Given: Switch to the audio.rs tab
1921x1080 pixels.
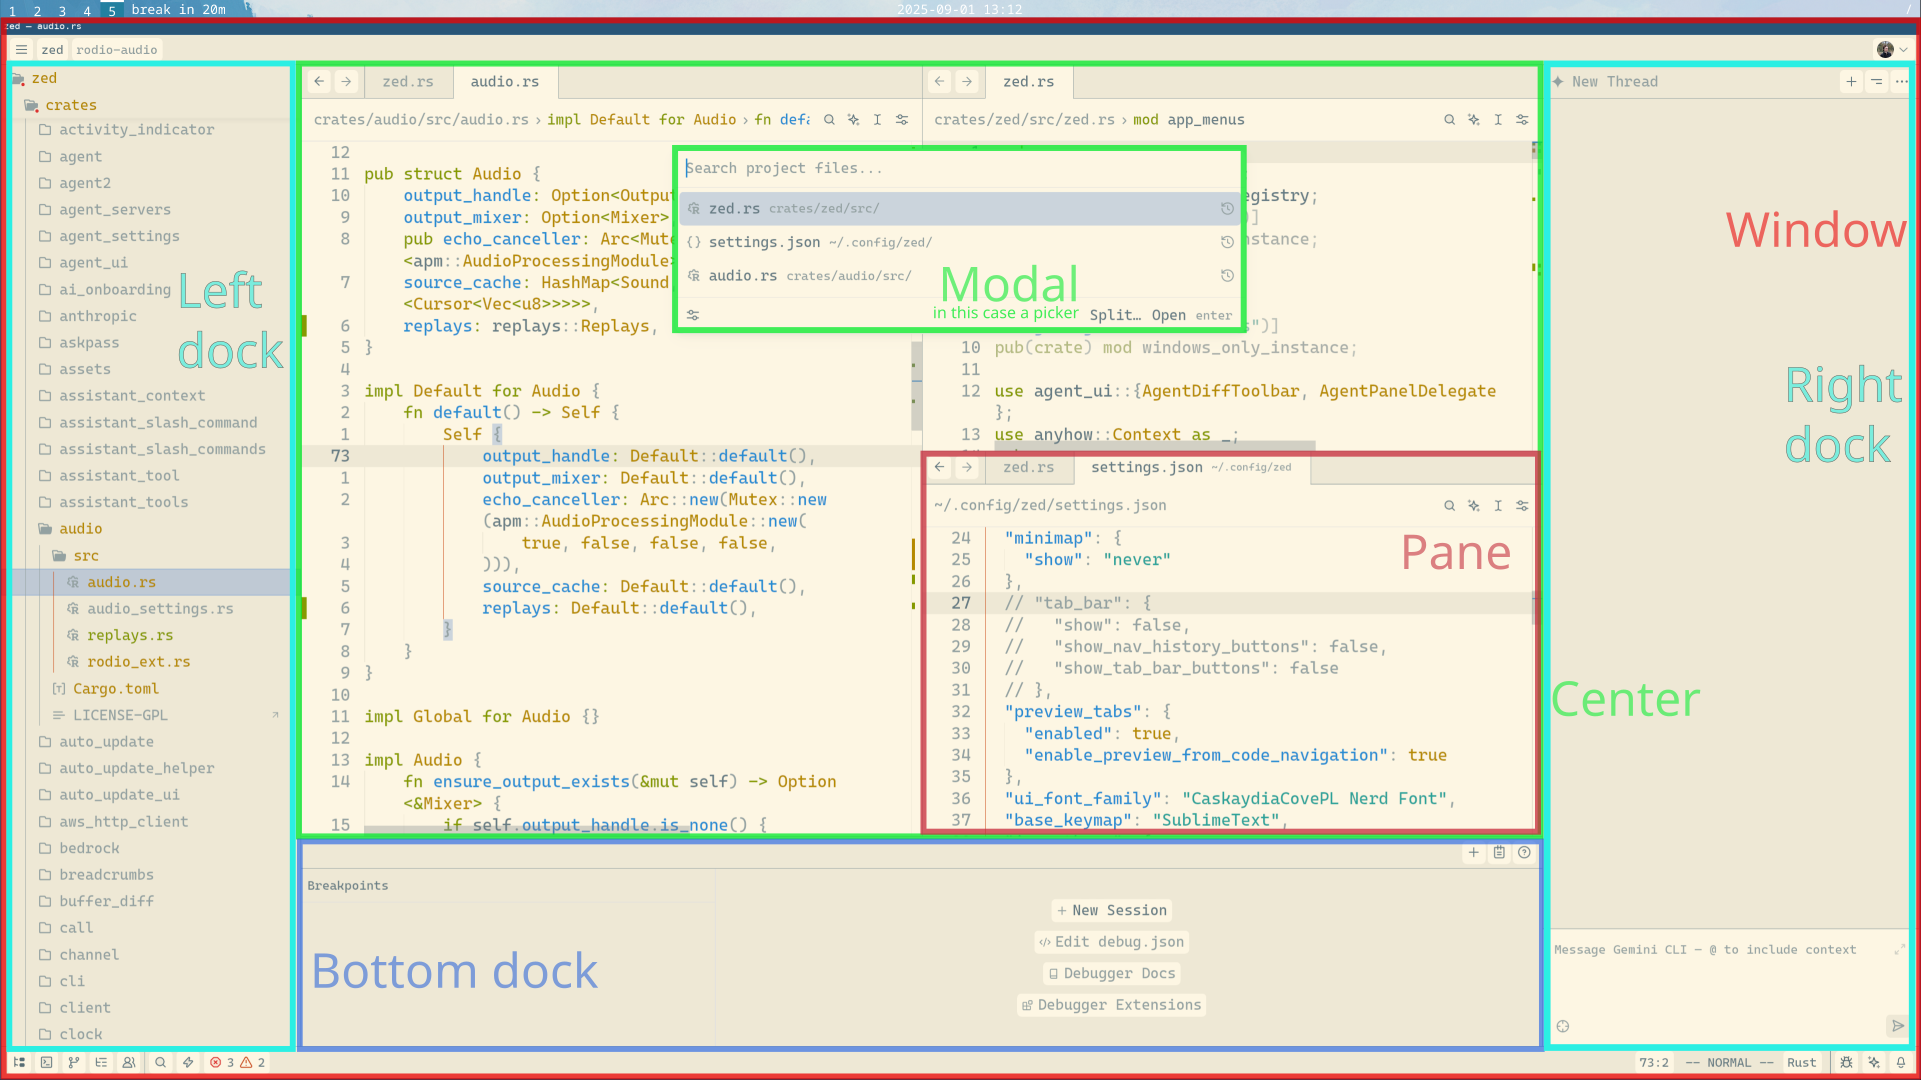Looking at the screenshot, I should pos(504,82).
